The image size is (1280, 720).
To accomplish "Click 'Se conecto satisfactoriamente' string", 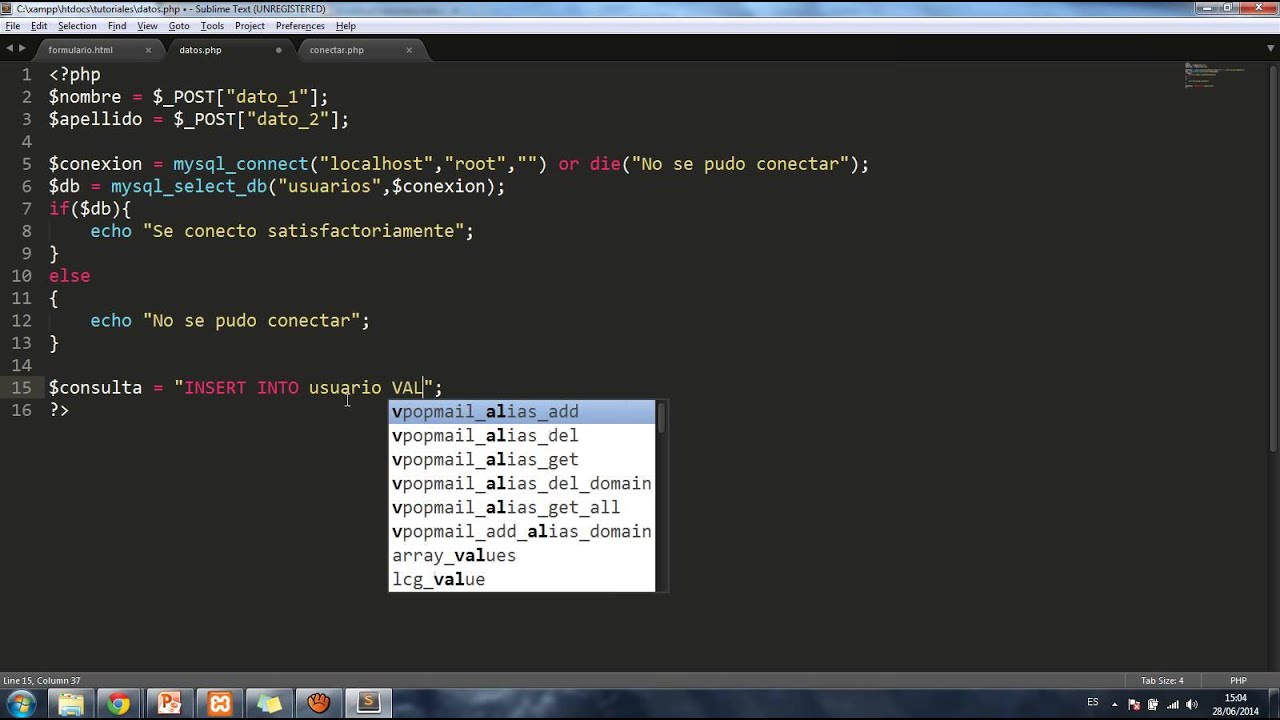I will pyautogui.click(x=308, y=231).
